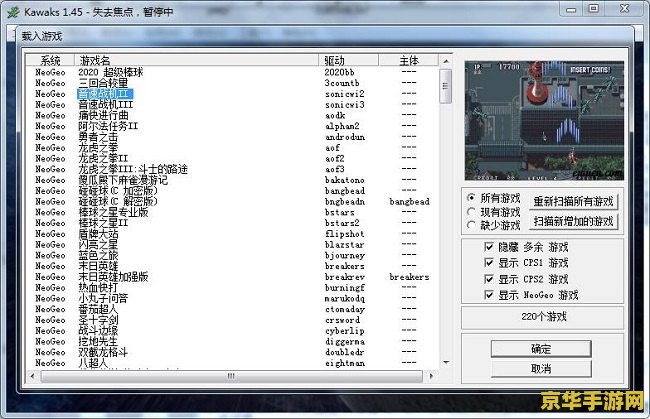Click the list scroll-up arrow
650x419 pixels.
(x=446, y=61)
